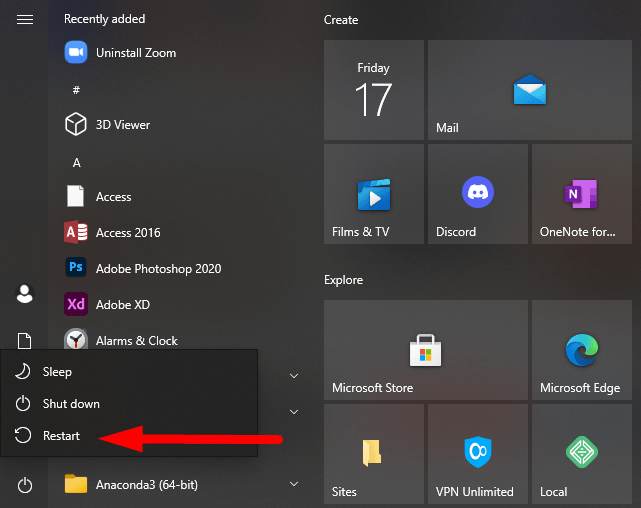Click the Adobe Photoshop 2020 label
The width and height of the screenshot is (641, 508).
[x=159, y=269]
